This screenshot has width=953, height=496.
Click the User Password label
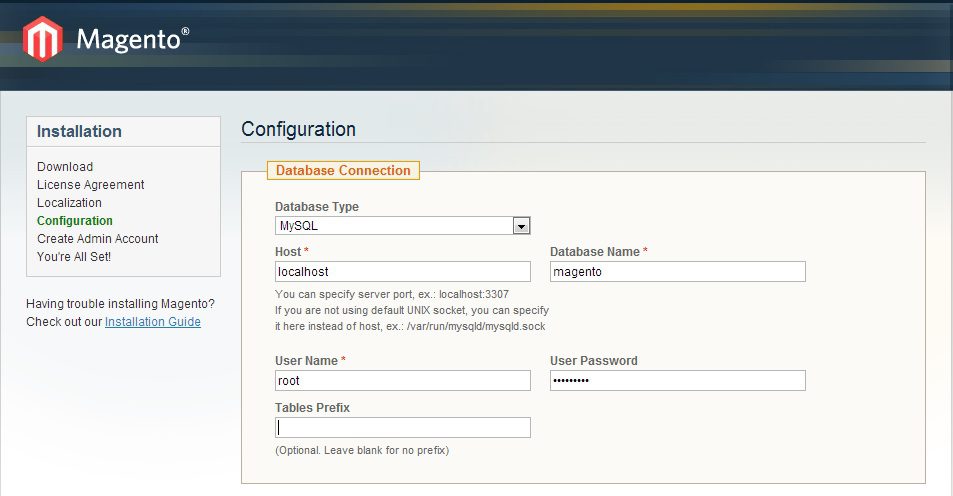[x=594, y=360]
